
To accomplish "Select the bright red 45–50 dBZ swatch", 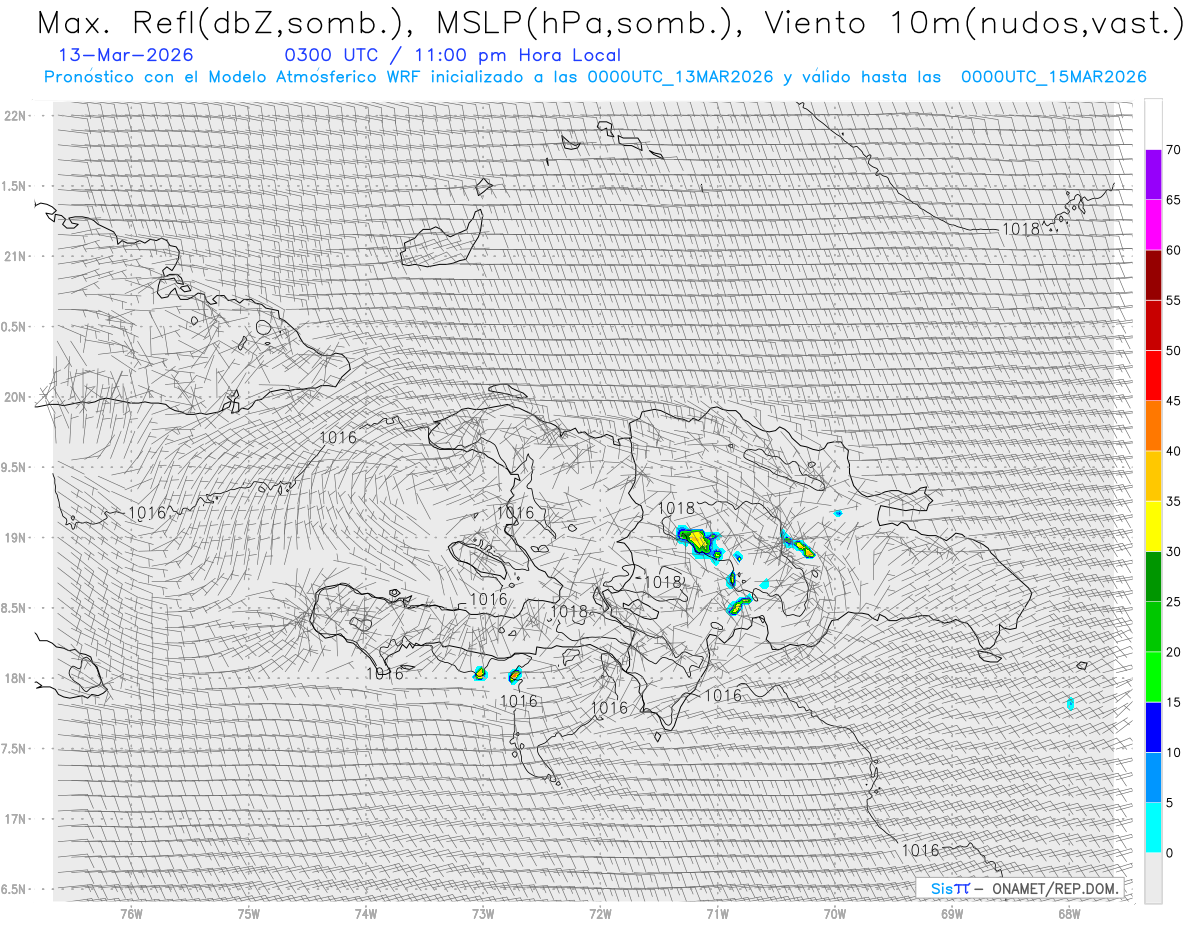I will coord(1153,375).
